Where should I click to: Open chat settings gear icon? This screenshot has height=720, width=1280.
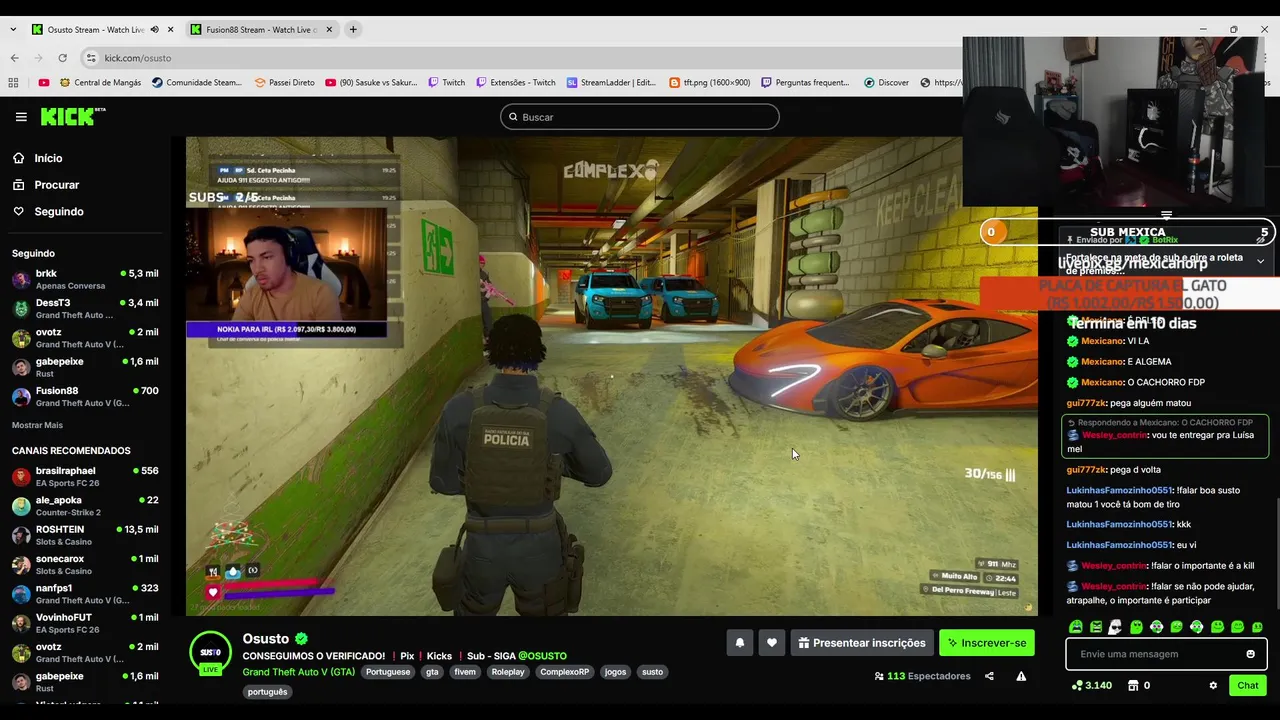click(x=1213, y=686)
